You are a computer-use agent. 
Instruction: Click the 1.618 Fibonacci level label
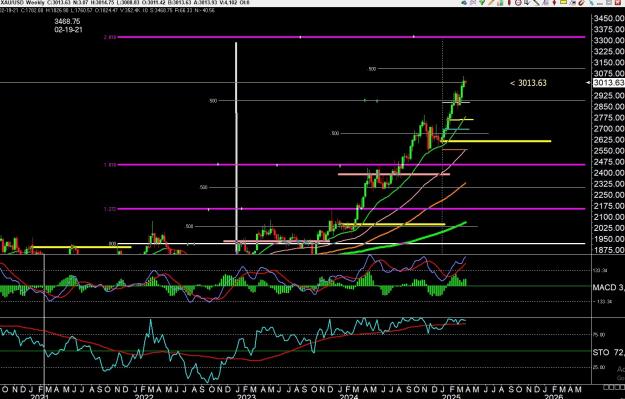pyautogui.click(x=110, y=165)
